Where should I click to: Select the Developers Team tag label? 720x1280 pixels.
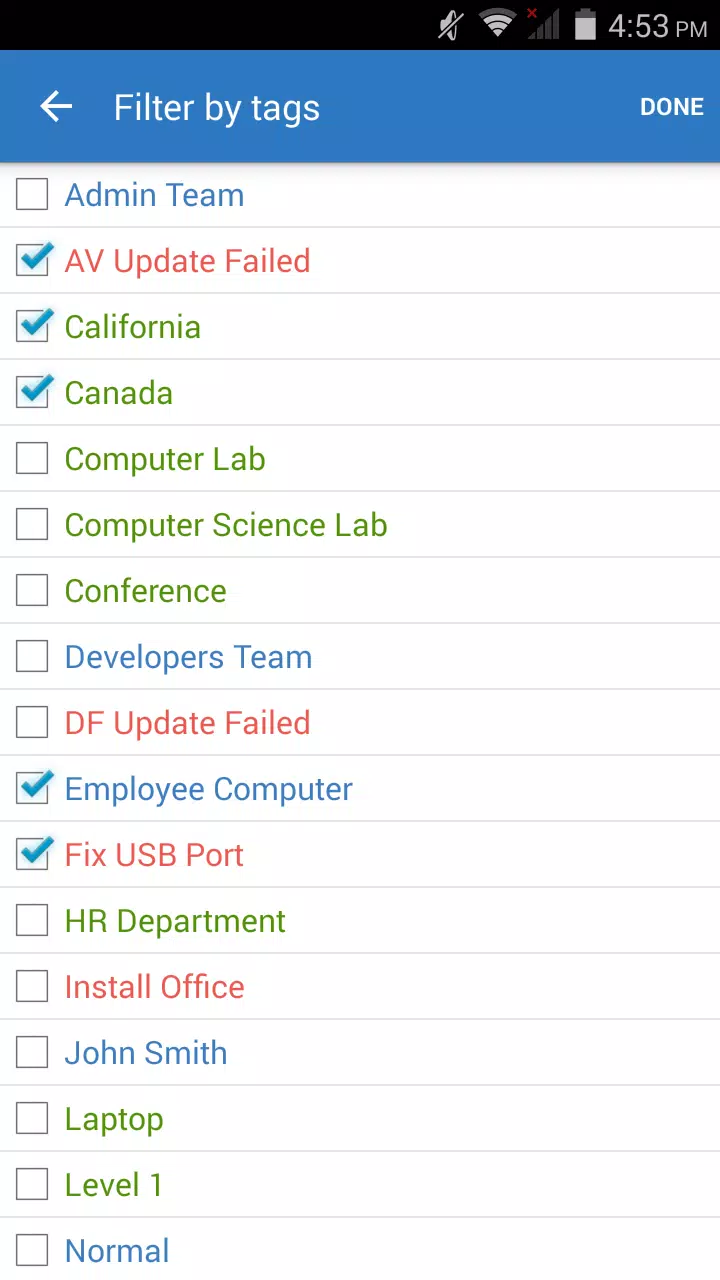(188, 657)
